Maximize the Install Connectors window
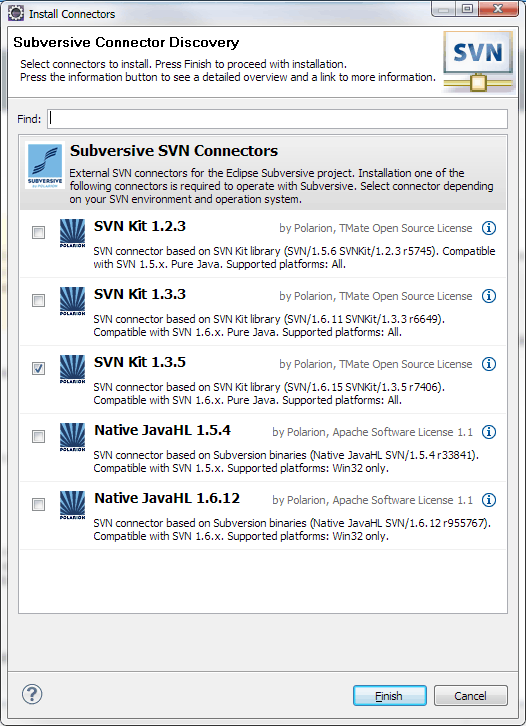 pos(467,9)
